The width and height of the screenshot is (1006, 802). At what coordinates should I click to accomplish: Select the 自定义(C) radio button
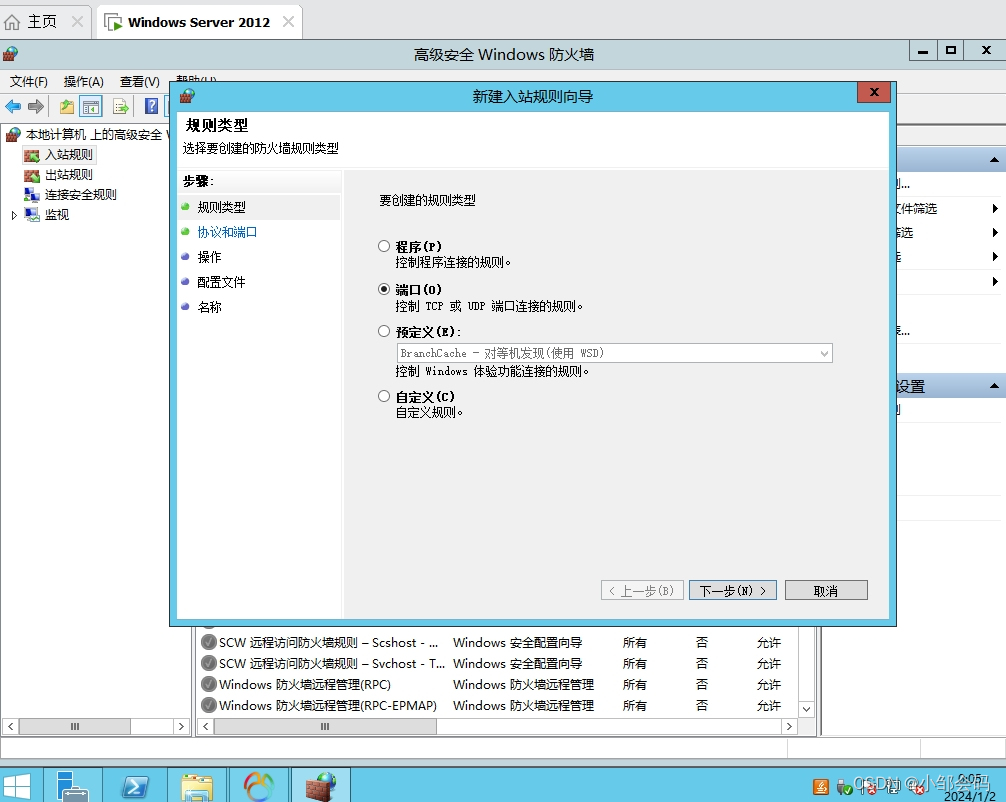click(384, 396)
